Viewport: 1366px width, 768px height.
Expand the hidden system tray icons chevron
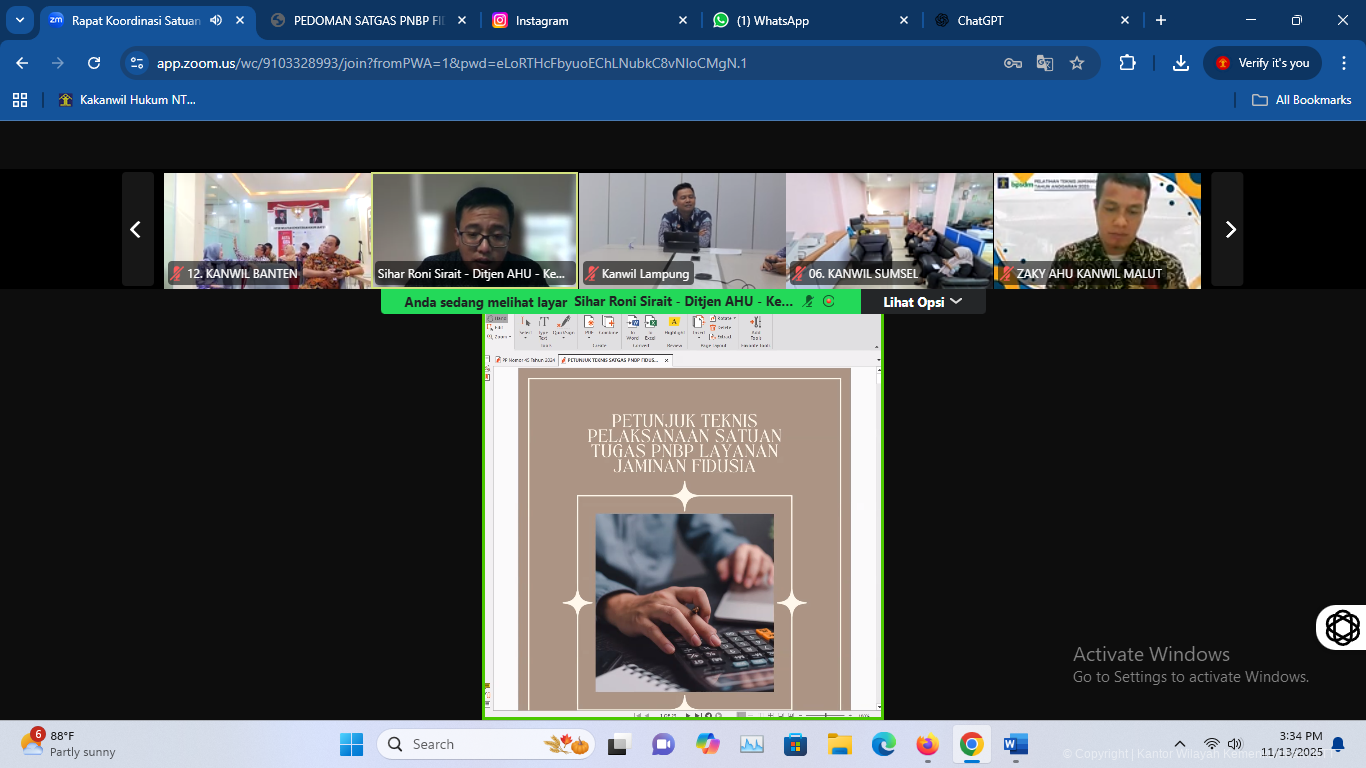point(1179,745)
